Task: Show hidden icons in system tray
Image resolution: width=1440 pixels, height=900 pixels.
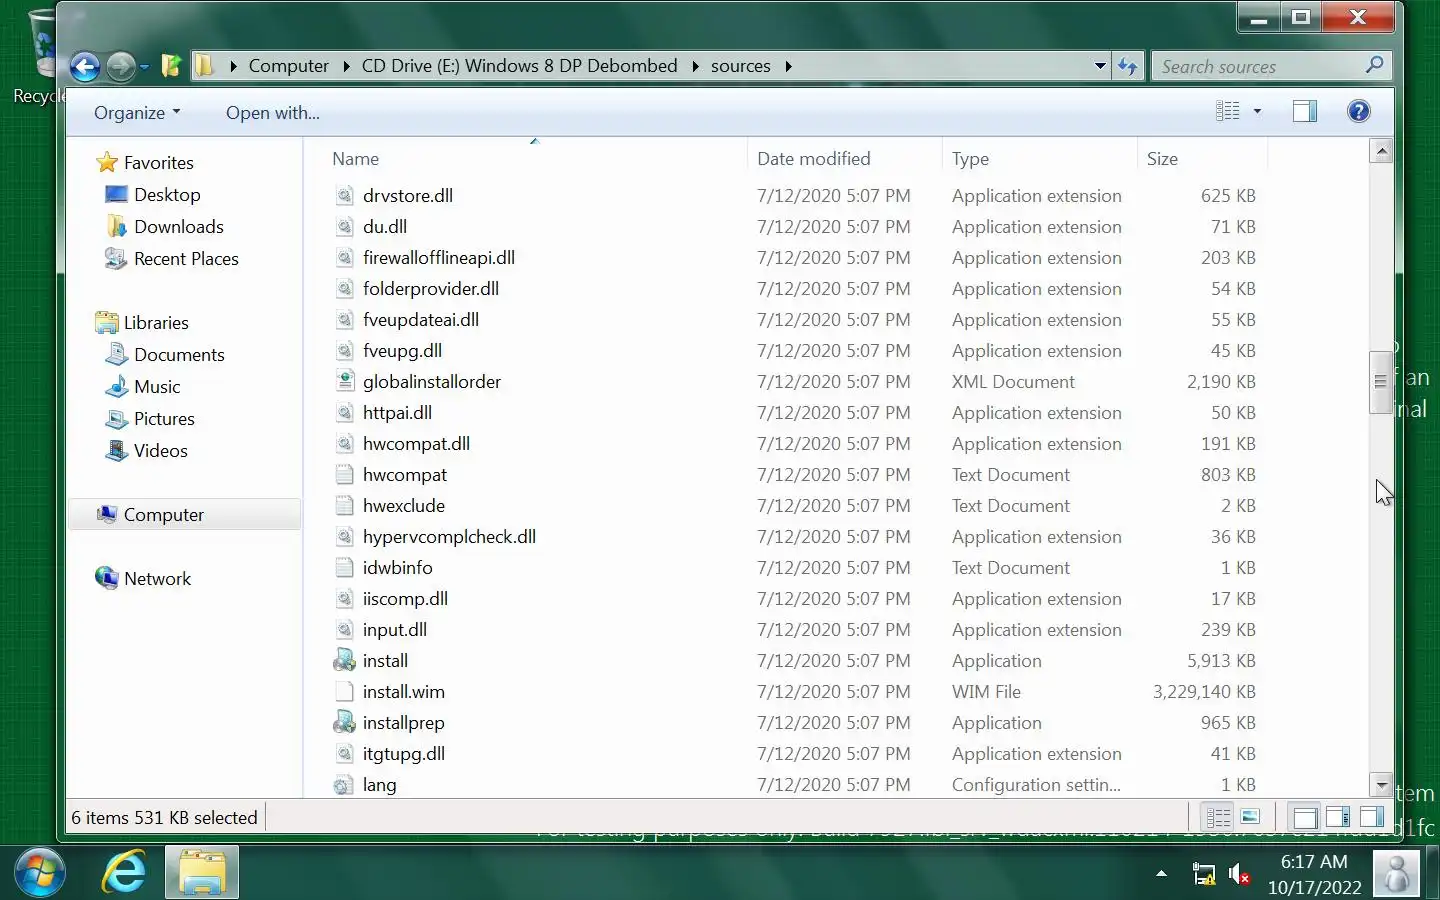Action: (x=1161, y=874)
